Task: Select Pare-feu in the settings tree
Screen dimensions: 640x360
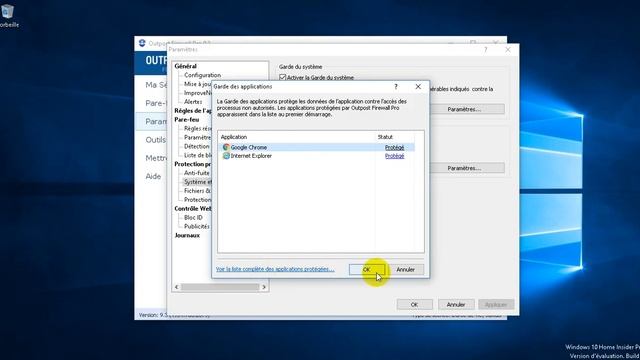Action: 187,120
